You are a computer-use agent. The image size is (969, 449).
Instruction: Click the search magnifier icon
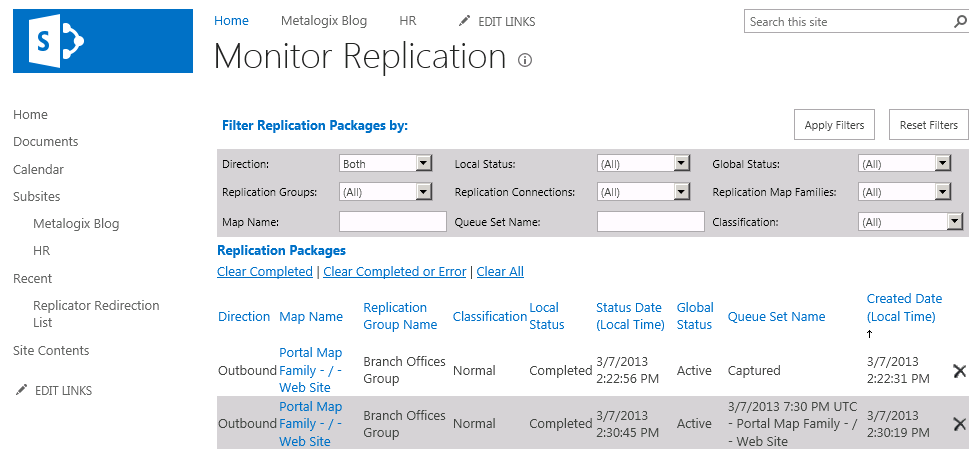point(959,22)
